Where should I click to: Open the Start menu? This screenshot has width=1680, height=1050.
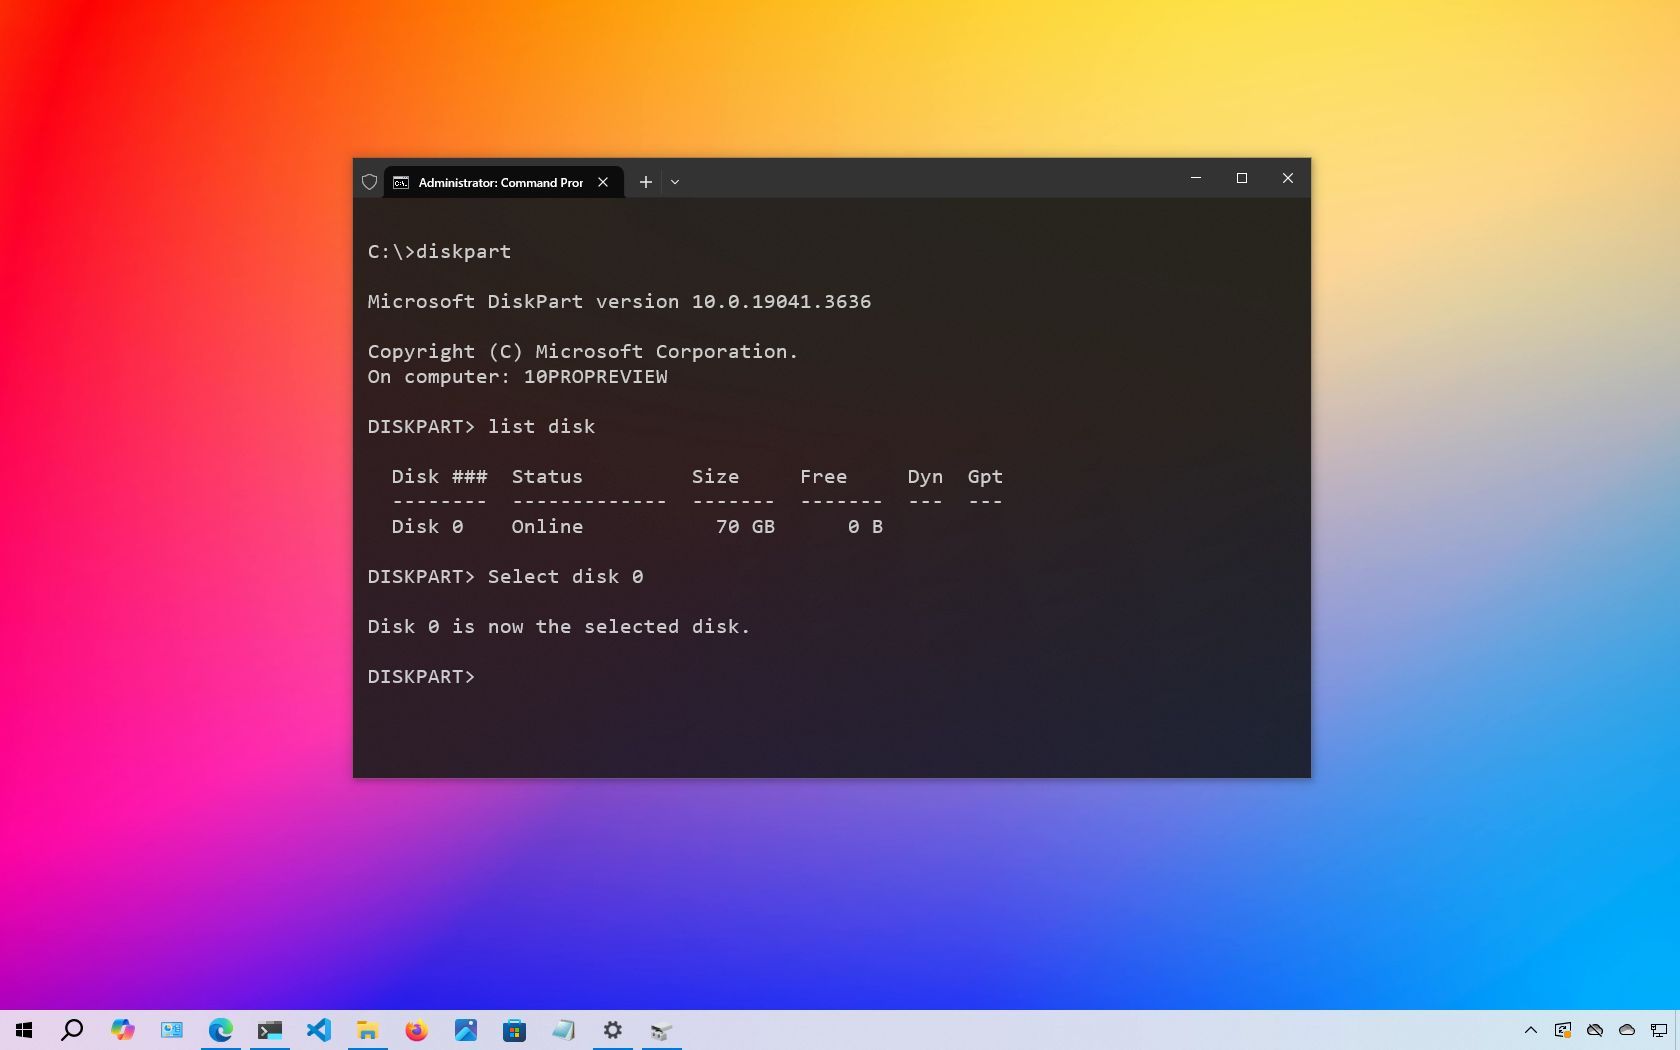[x=23, y=1030]
